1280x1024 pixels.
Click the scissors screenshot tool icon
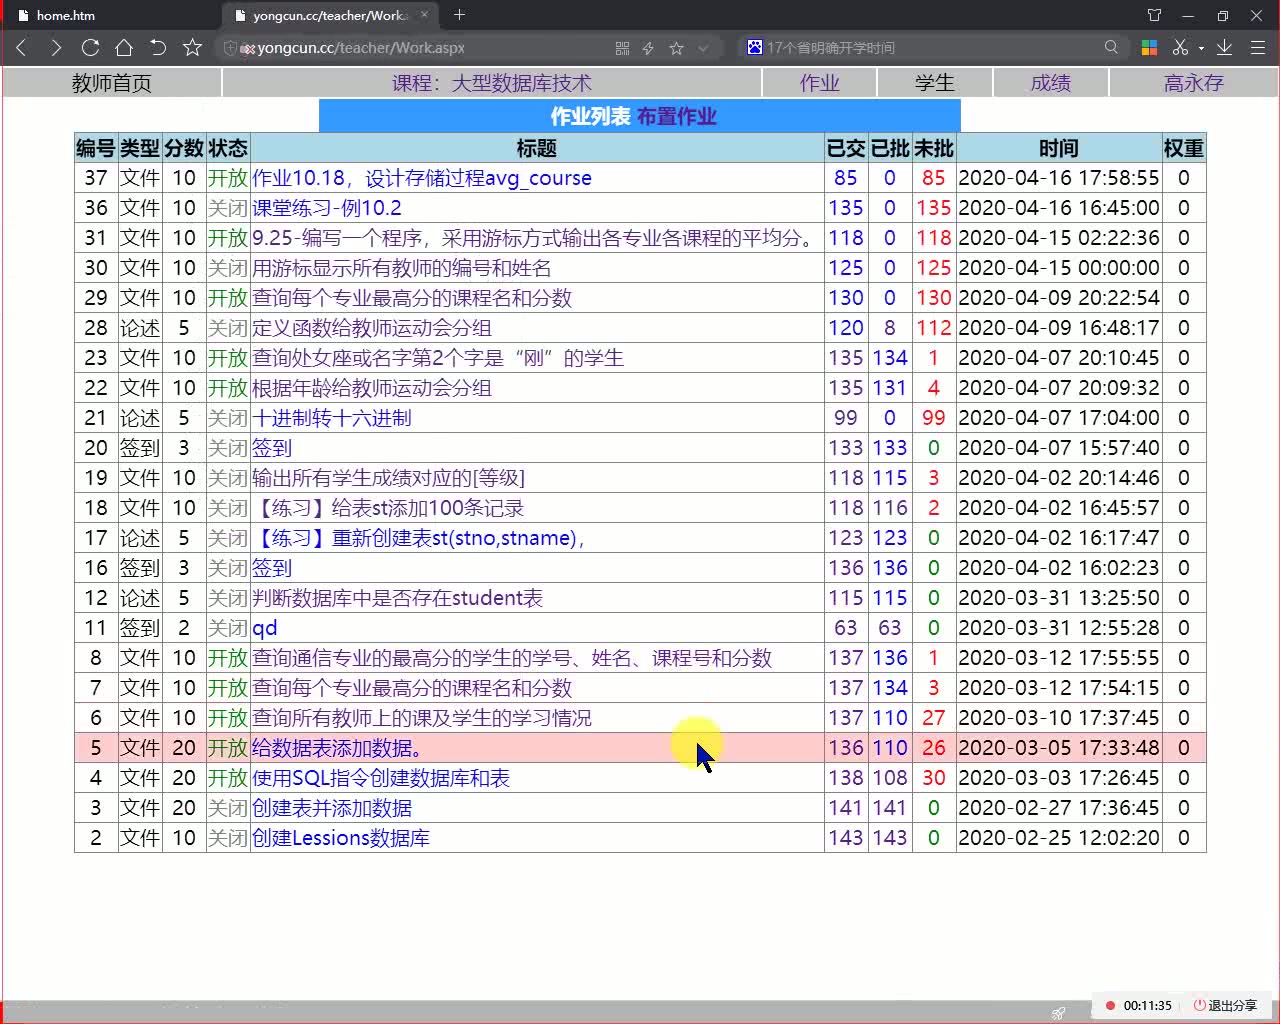(x=1180, y=47)
